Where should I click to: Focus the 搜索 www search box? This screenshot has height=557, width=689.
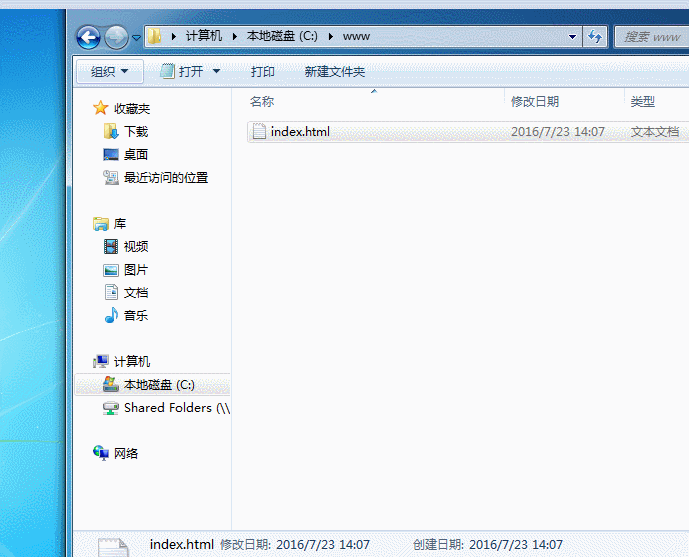[652, 37]
